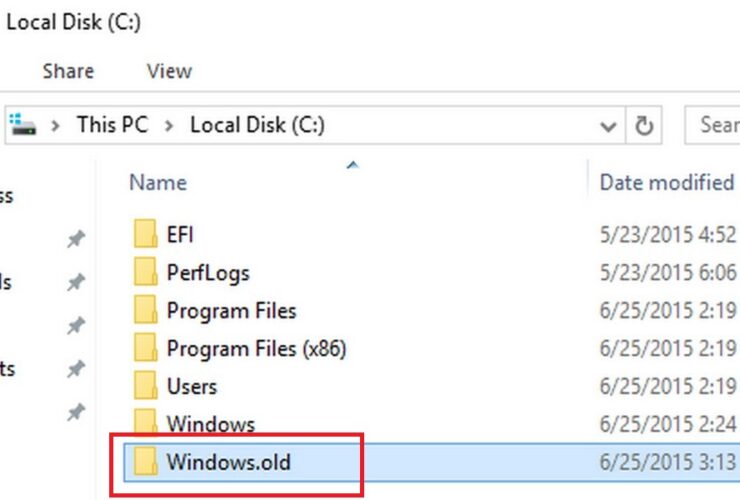Click the second pin icon in sidebar
Viewport: 740px width, 500px height.
[76, 283]
